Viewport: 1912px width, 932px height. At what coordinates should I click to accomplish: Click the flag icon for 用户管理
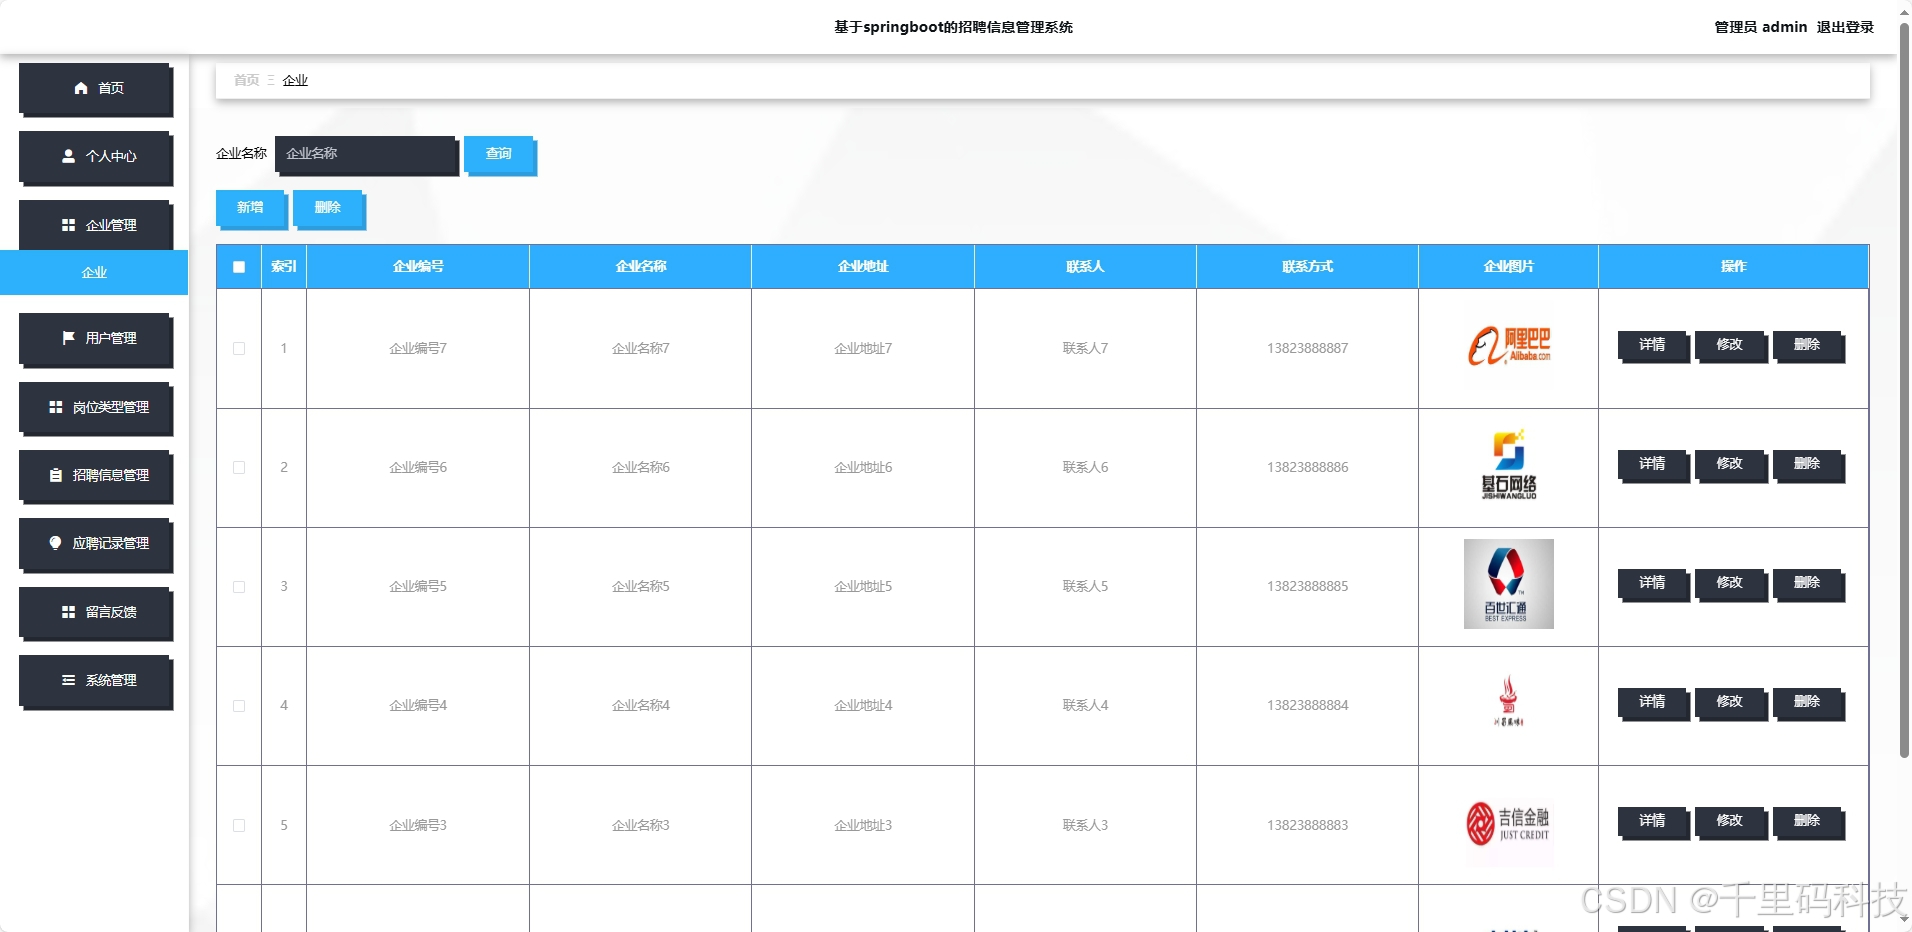pyautogui.click(x=68, y=338)
